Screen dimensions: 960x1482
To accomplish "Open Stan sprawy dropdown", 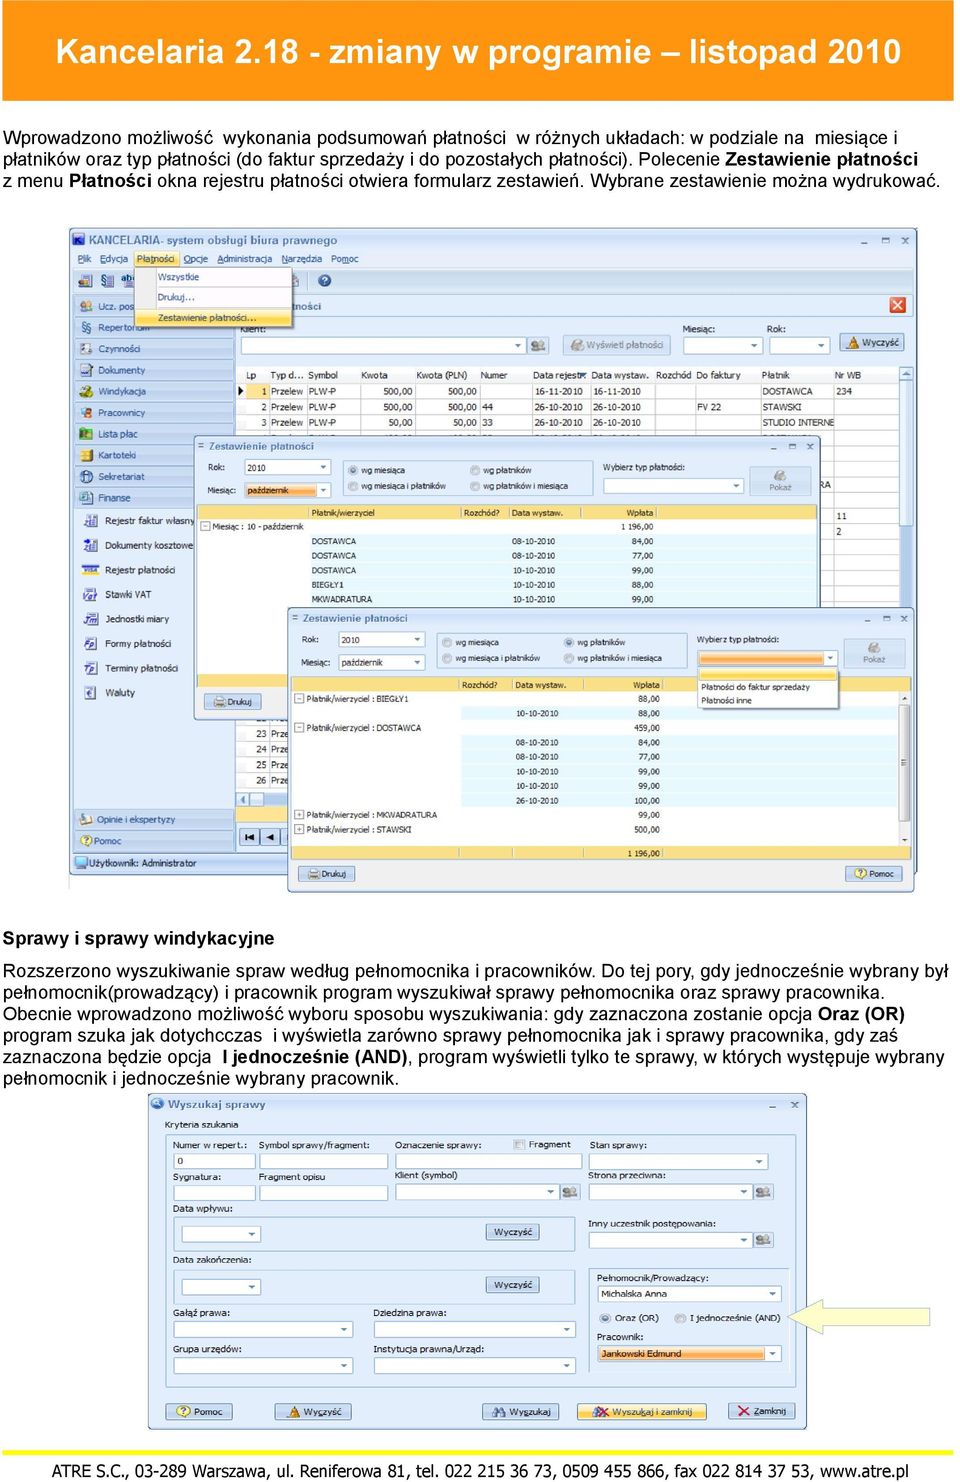I will click(x=759, y=1162).
